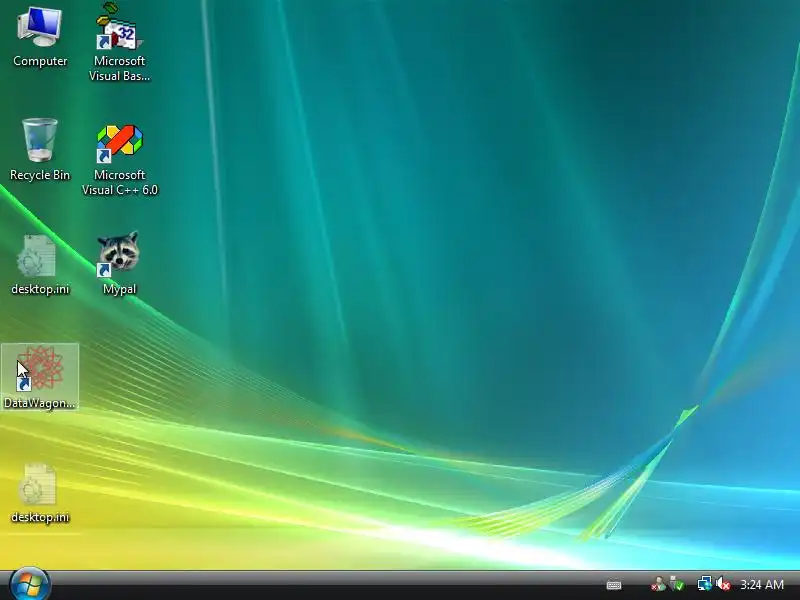
Task: Open the network connection tray icon
Action: (705, 584)
